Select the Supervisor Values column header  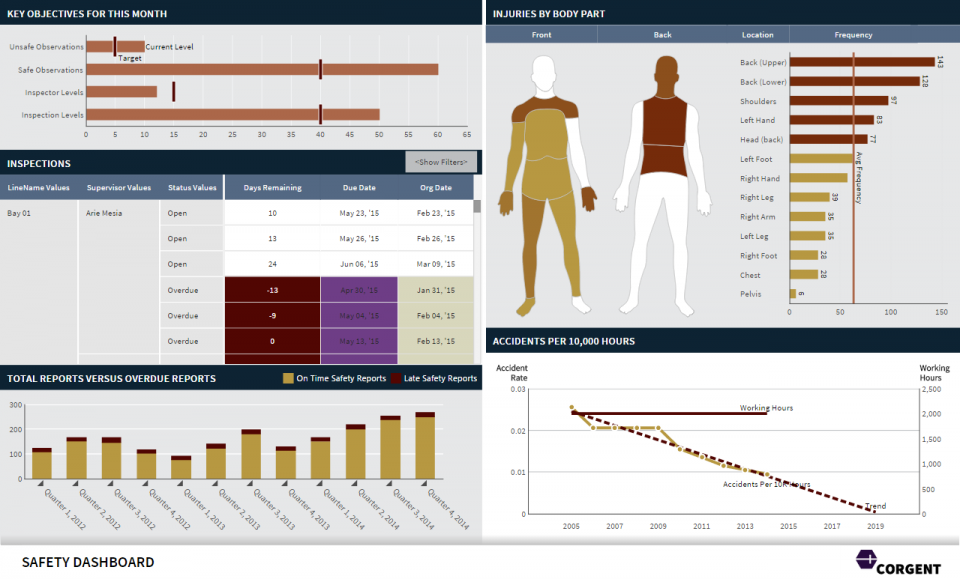tap(119, 188)
